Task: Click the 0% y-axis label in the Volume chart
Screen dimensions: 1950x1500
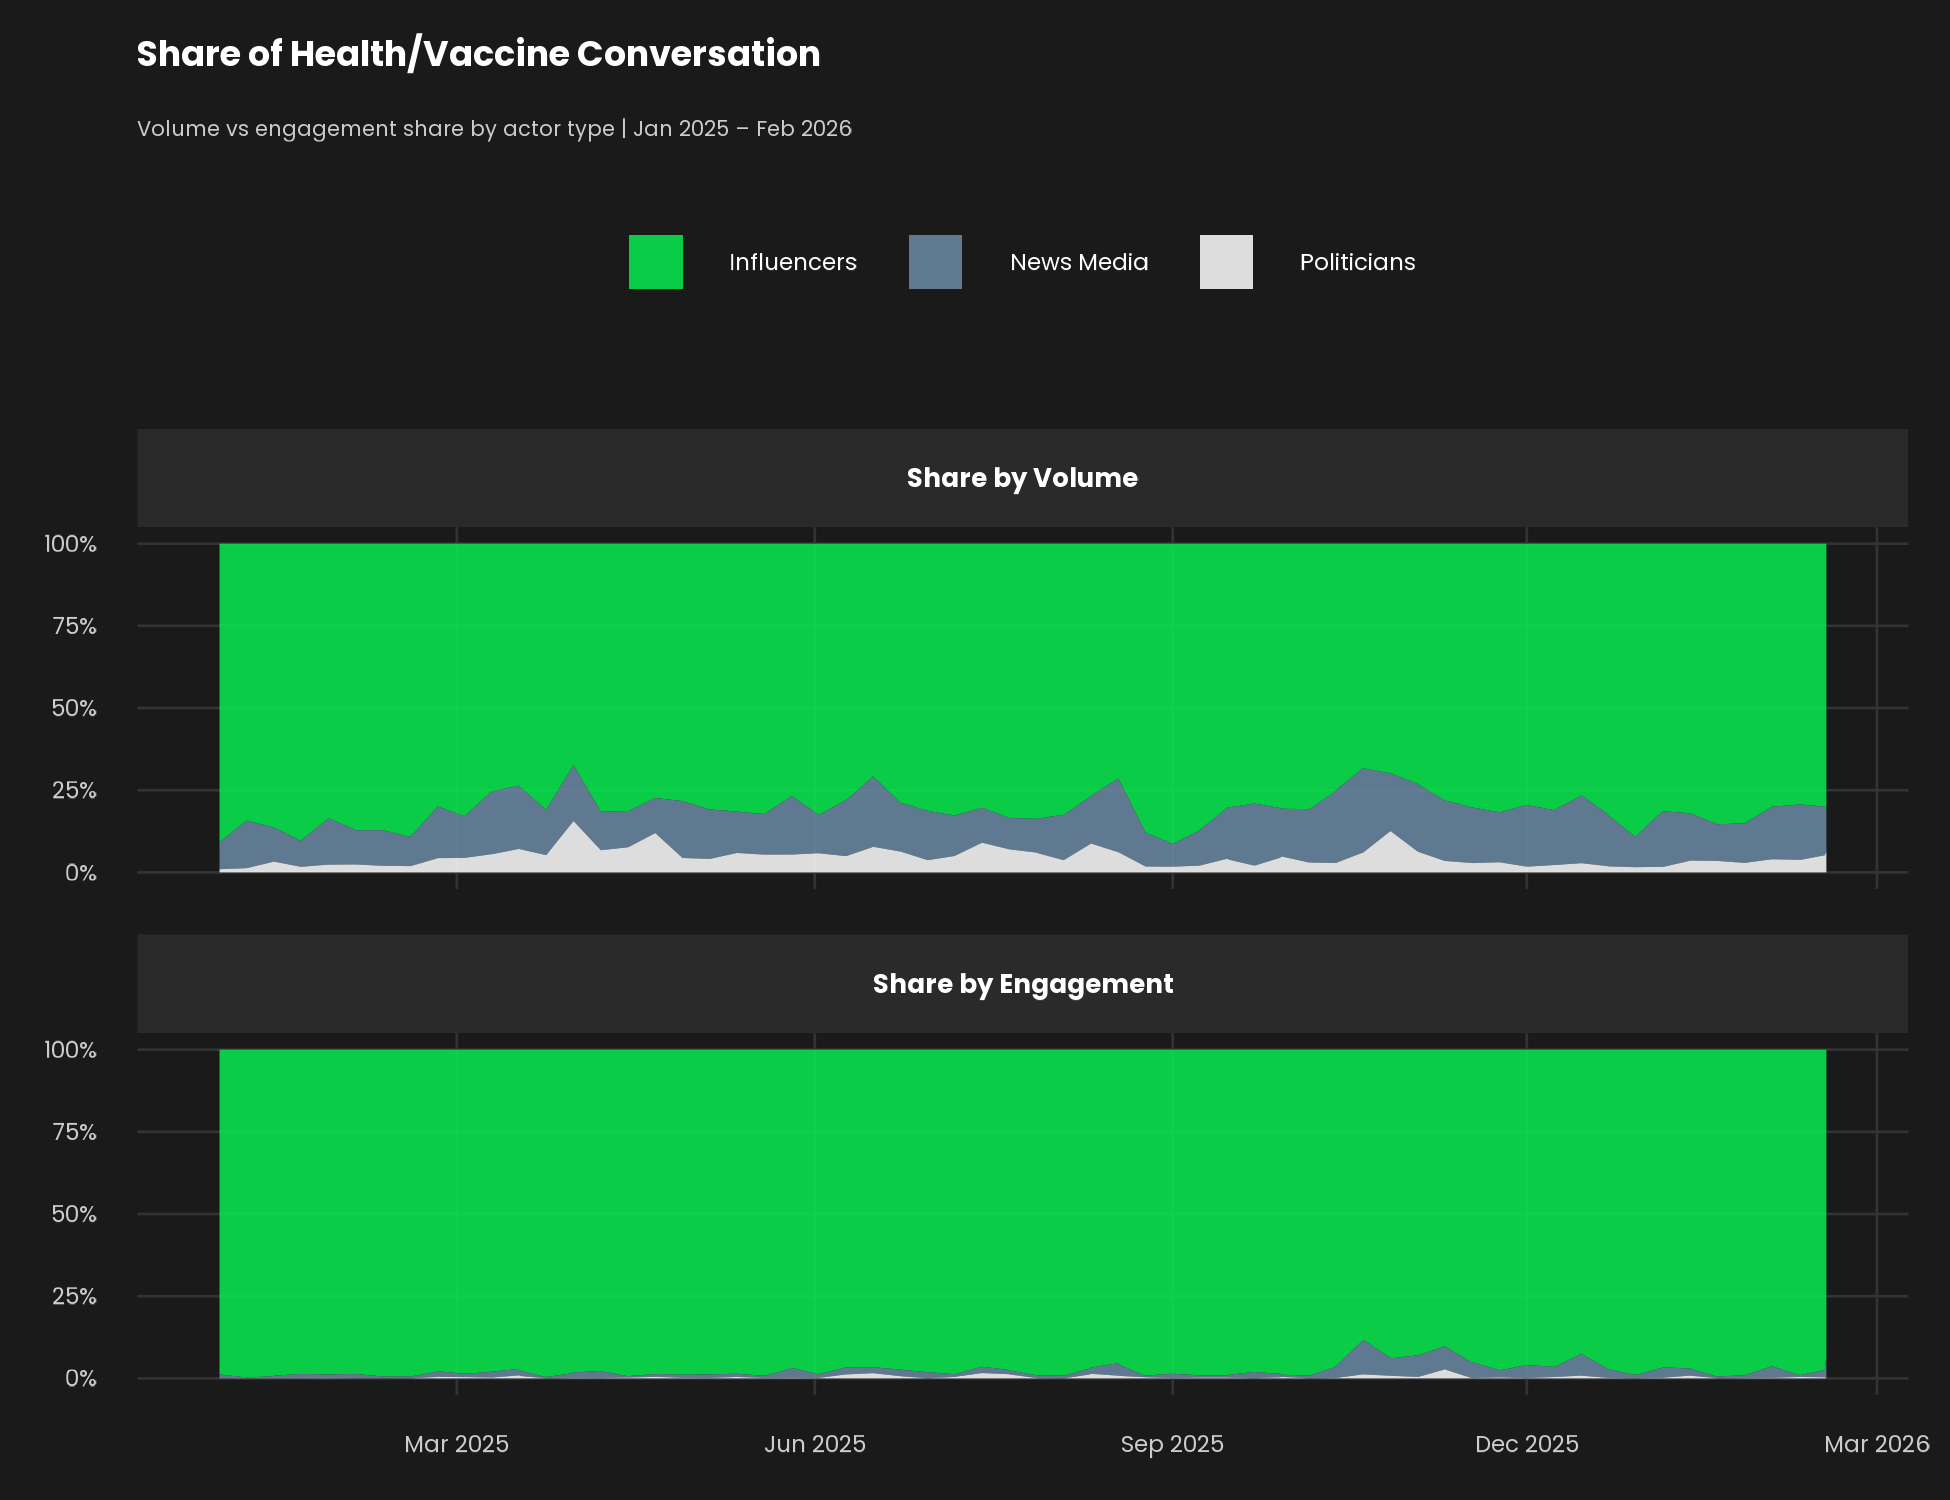Action: tap(80, 873)
